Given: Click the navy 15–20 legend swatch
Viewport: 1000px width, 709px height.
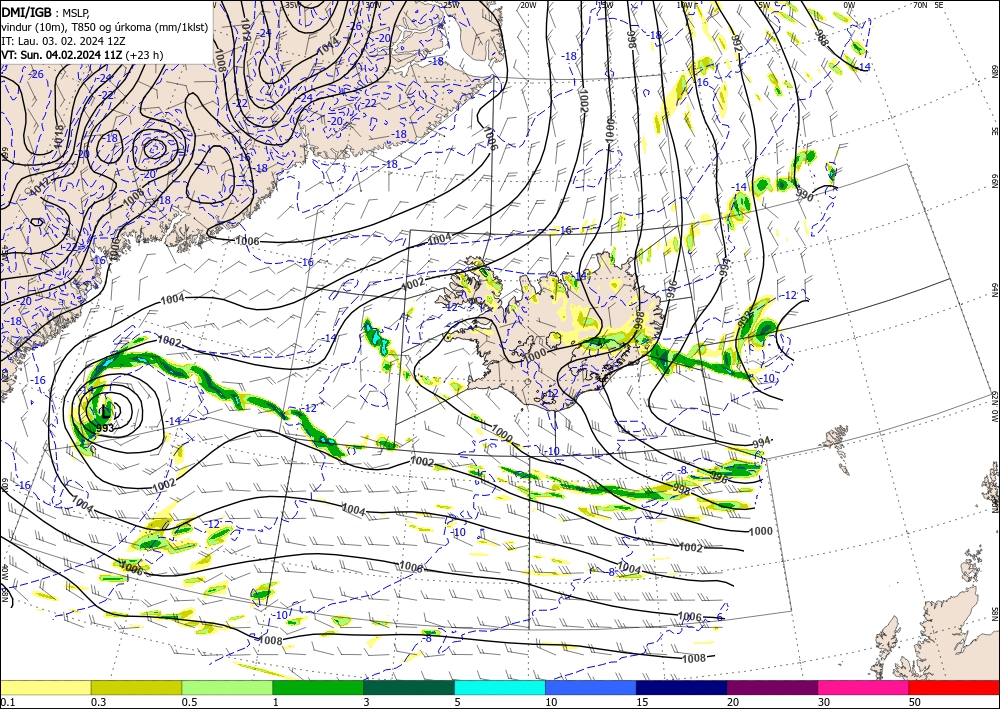Looking at the screenshot, I should (682, 687).
